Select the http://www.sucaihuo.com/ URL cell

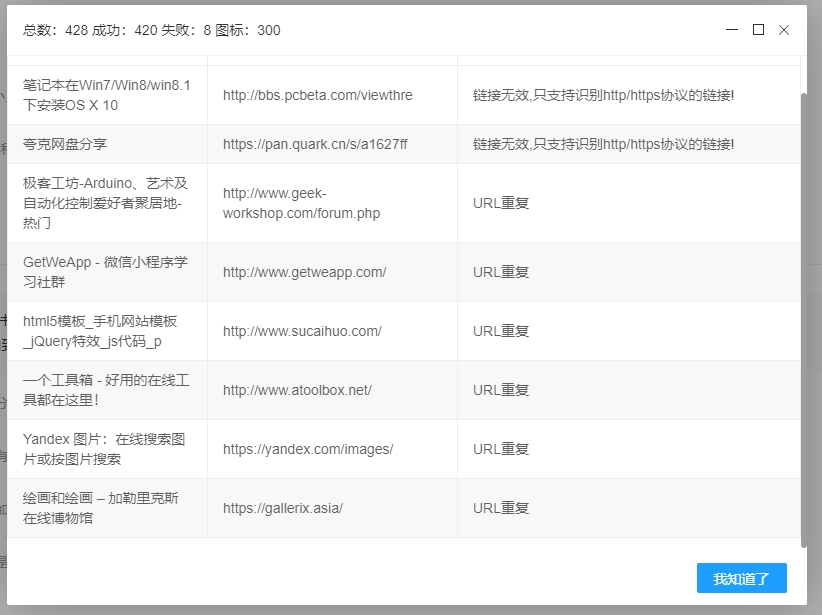pyautogui.click(x=332, y=331)
